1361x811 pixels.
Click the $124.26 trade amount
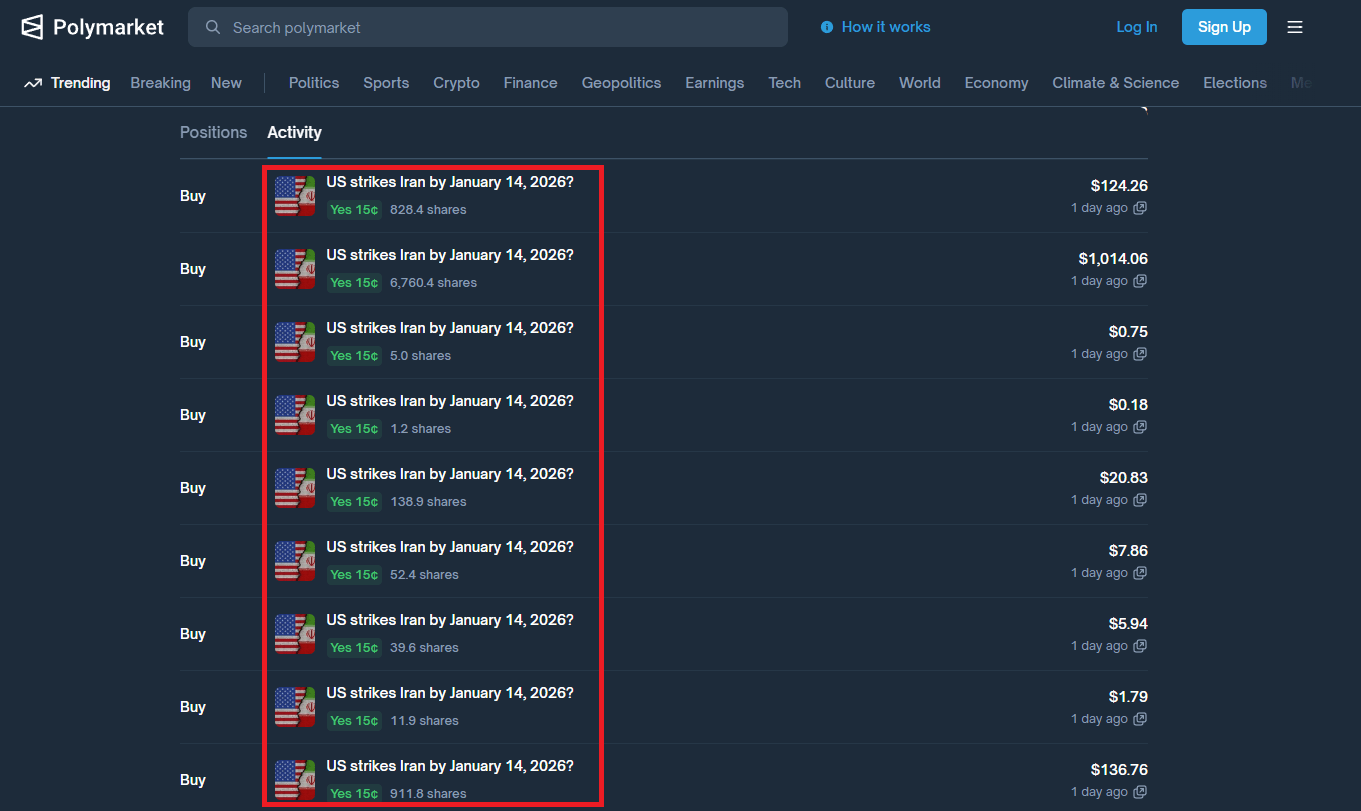click(1119, 186)
